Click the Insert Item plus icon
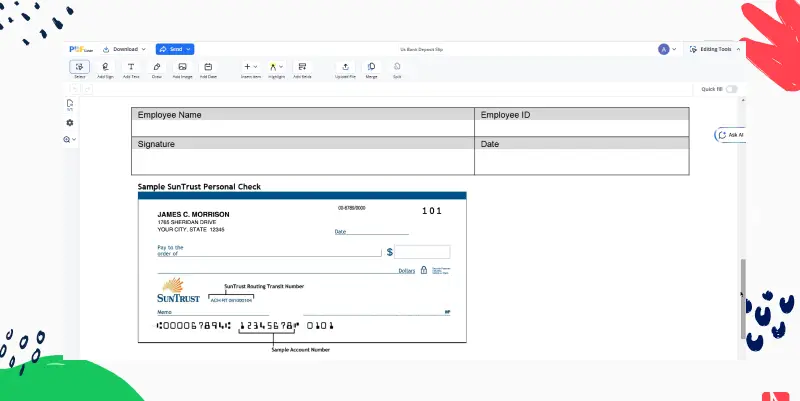Viewport: 800px width, 401px height. point(247,66)
